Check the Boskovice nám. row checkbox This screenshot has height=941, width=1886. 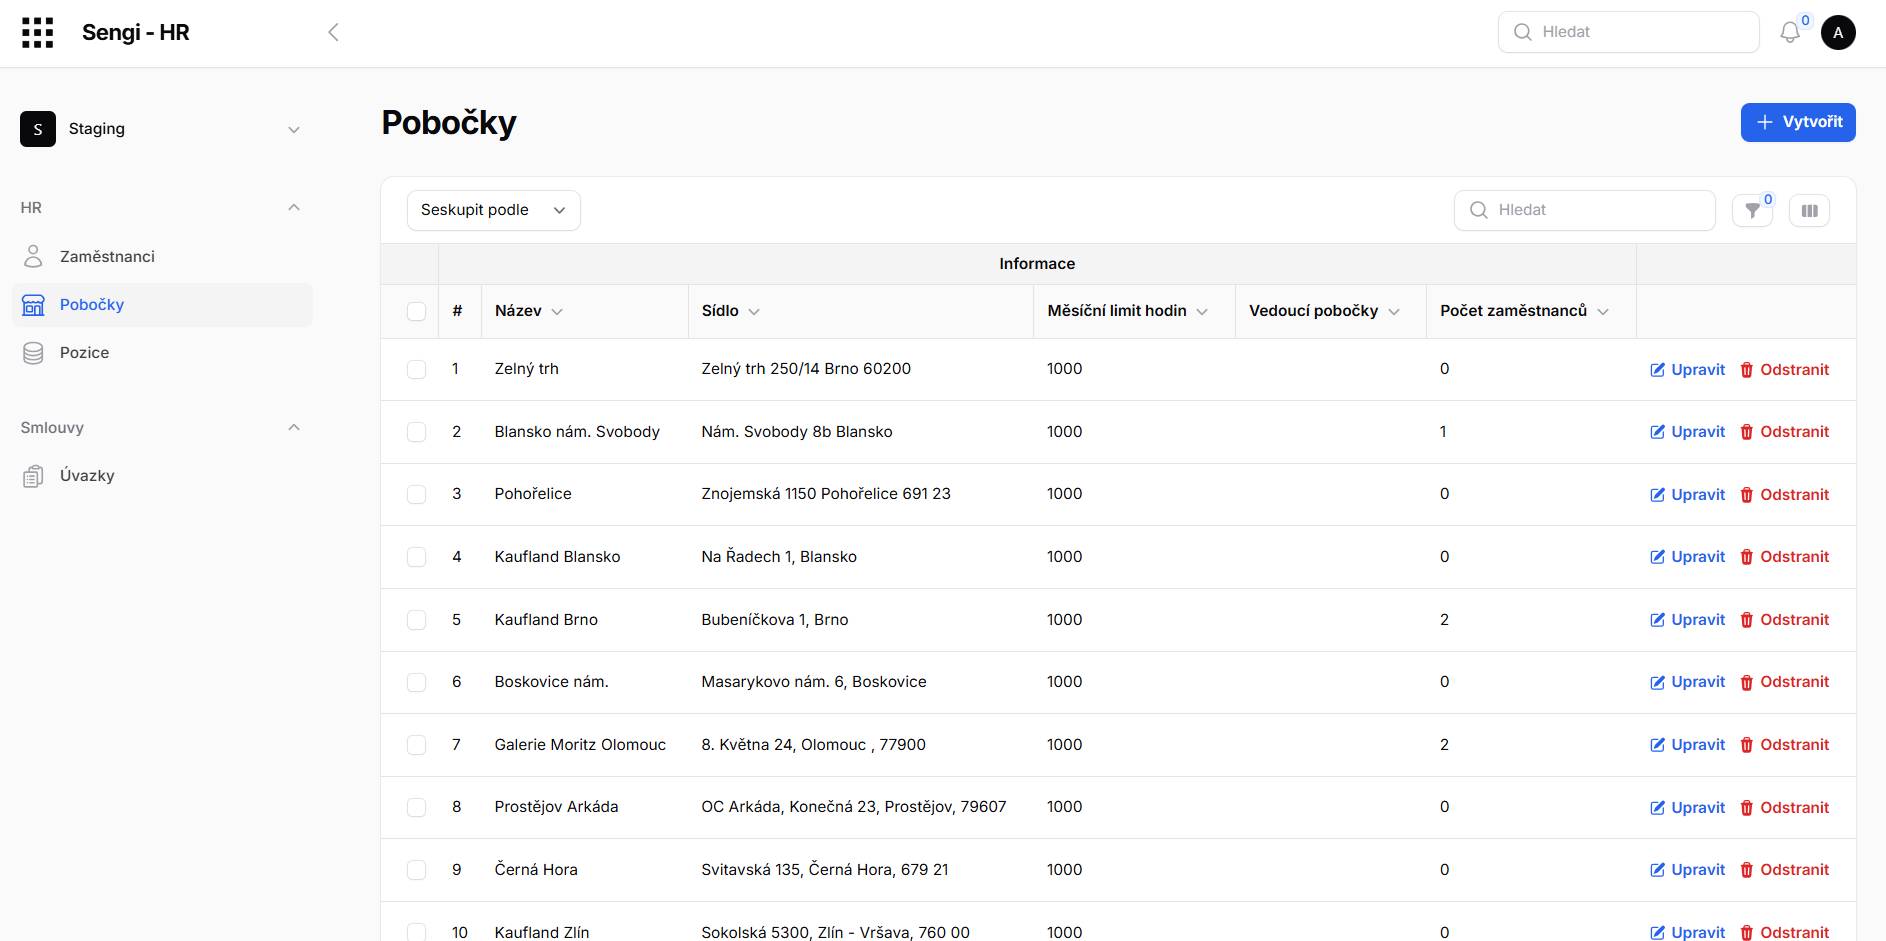pyautogui.click(x=417, y=682)
